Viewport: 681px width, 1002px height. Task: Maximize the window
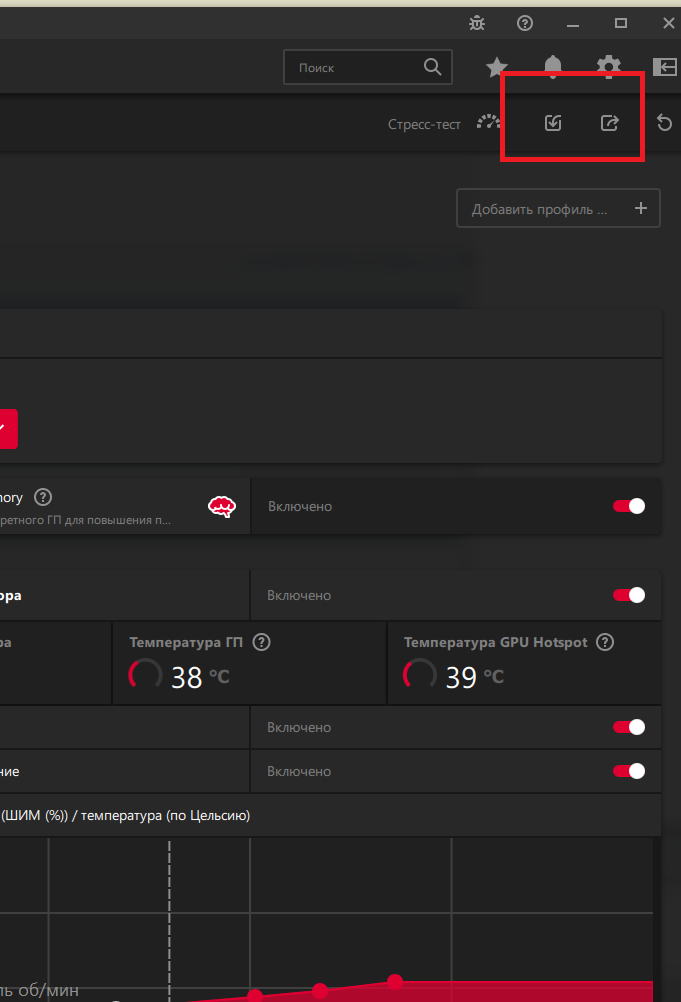pos(620,24)
